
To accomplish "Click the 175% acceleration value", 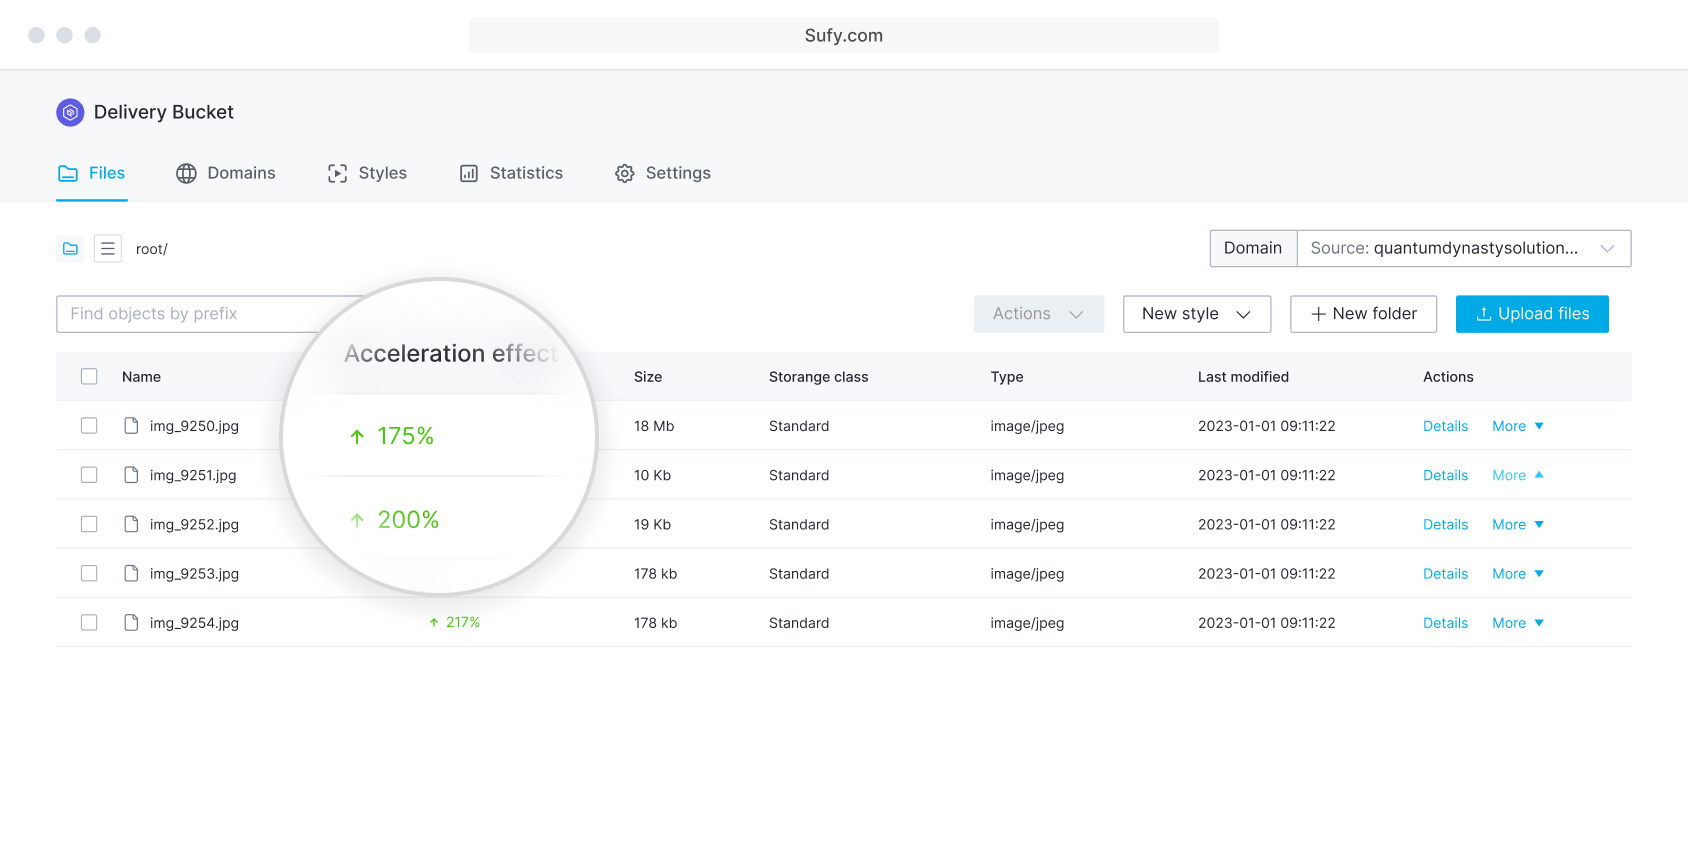I will [x=405, y=436].
